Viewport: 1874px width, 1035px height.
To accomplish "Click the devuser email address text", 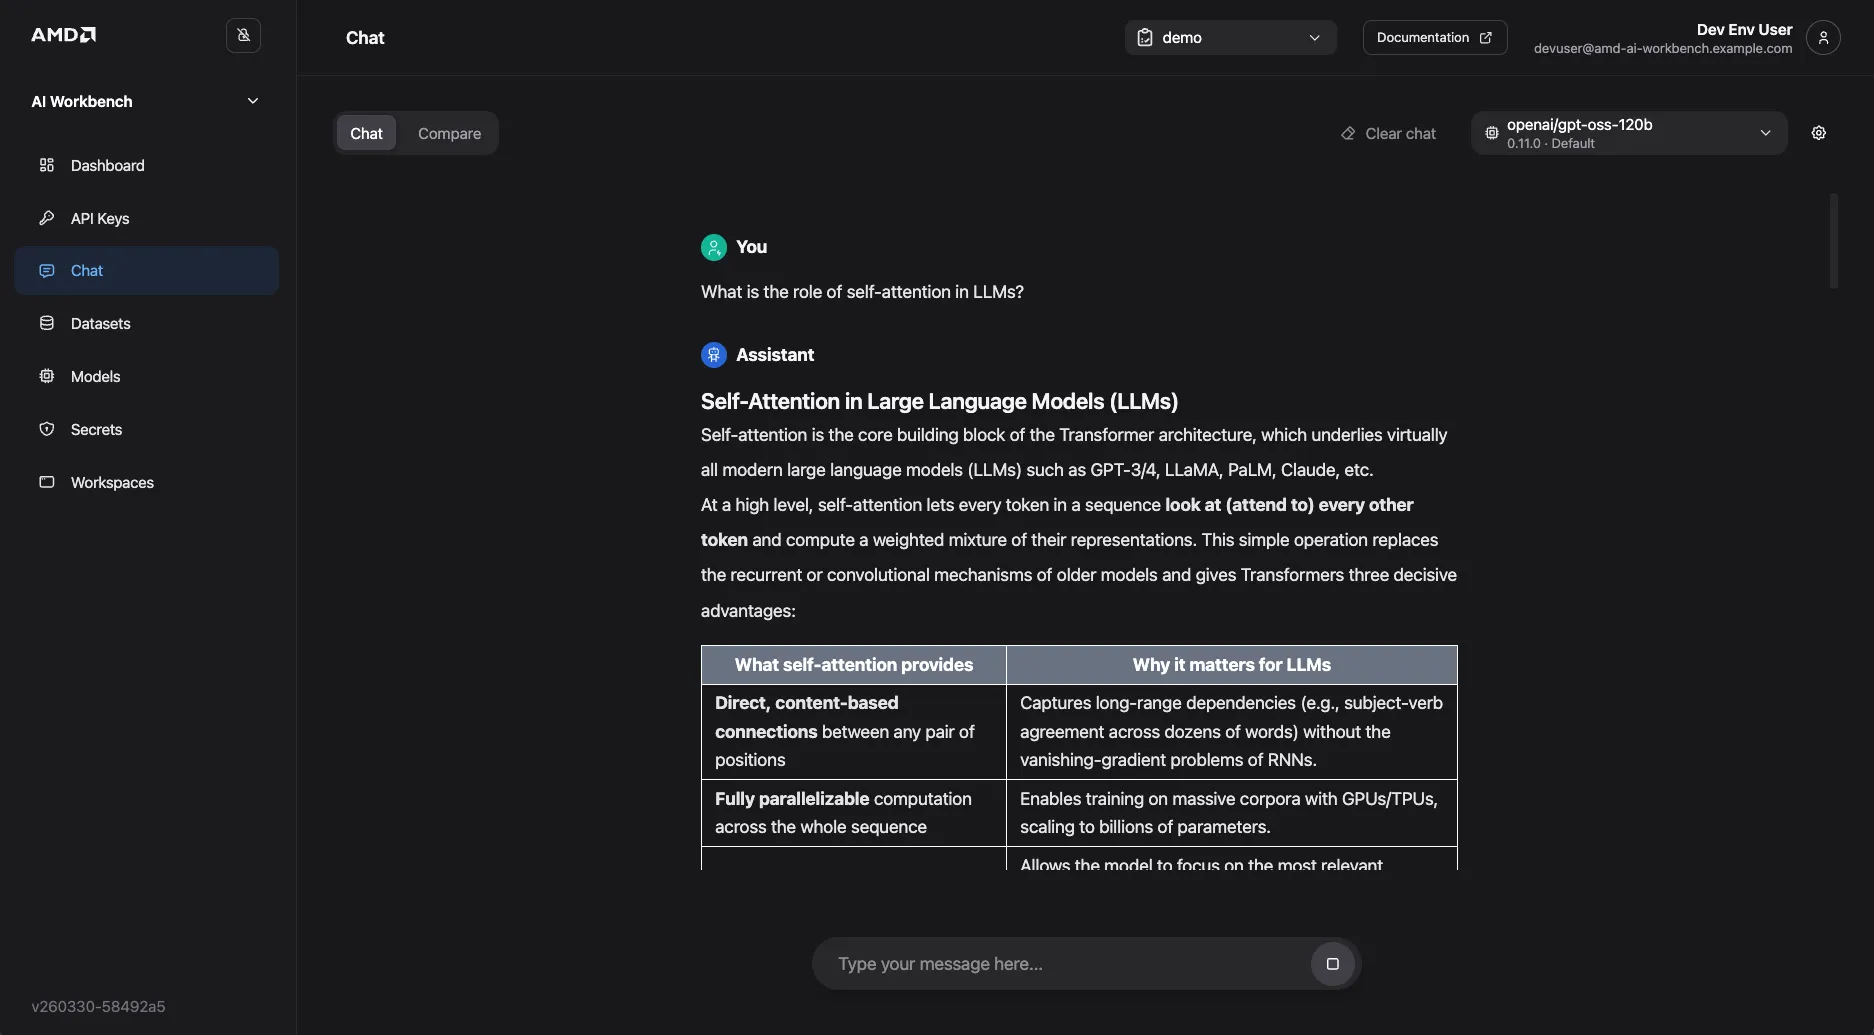I will [x=1662, y=48].
